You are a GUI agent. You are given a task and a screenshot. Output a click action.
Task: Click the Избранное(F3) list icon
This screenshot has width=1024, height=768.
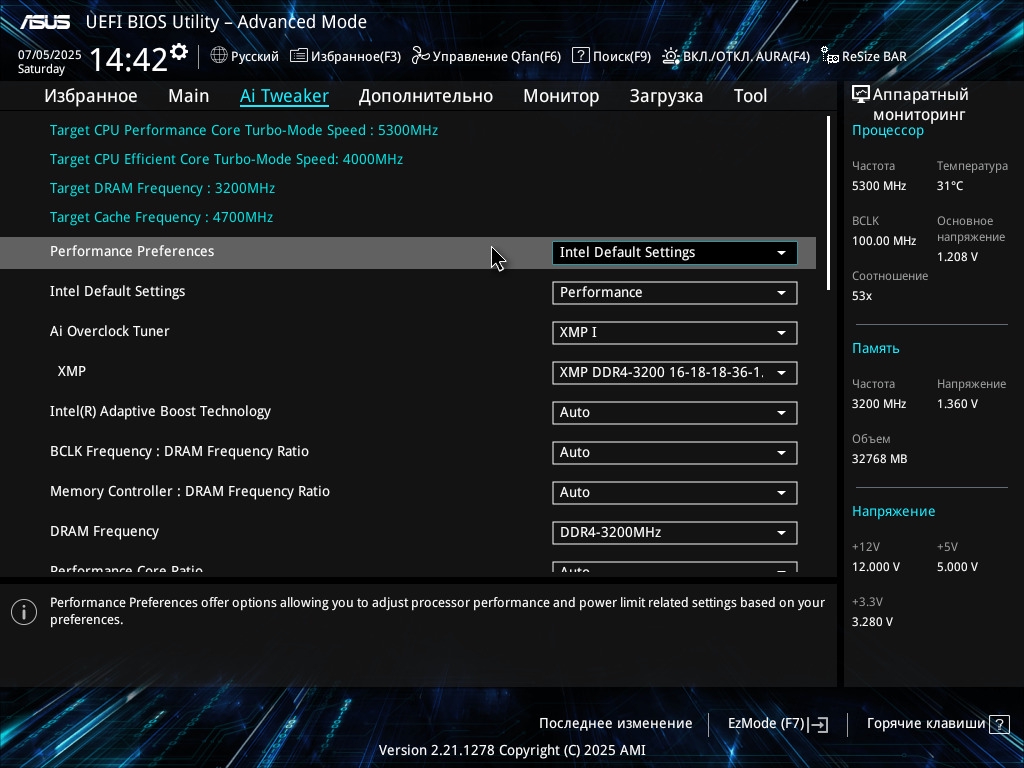pos(298,56)
